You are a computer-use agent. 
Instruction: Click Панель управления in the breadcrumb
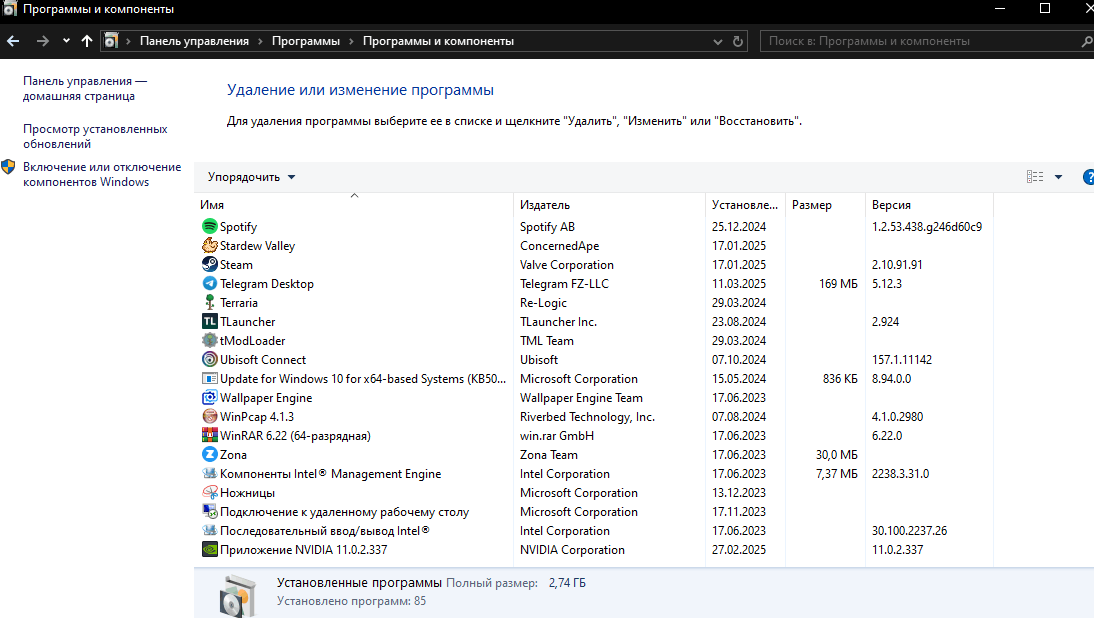194,41
